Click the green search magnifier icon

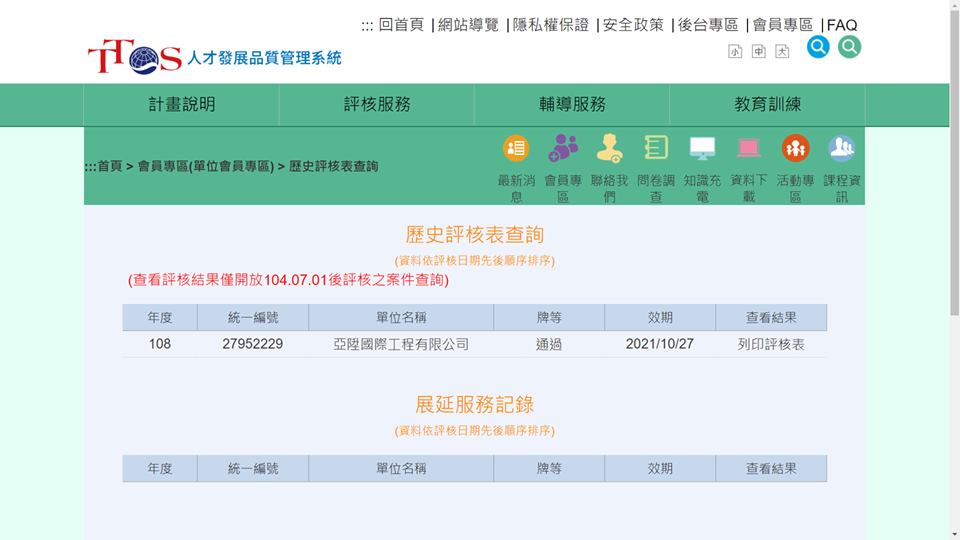click(849, 47)
